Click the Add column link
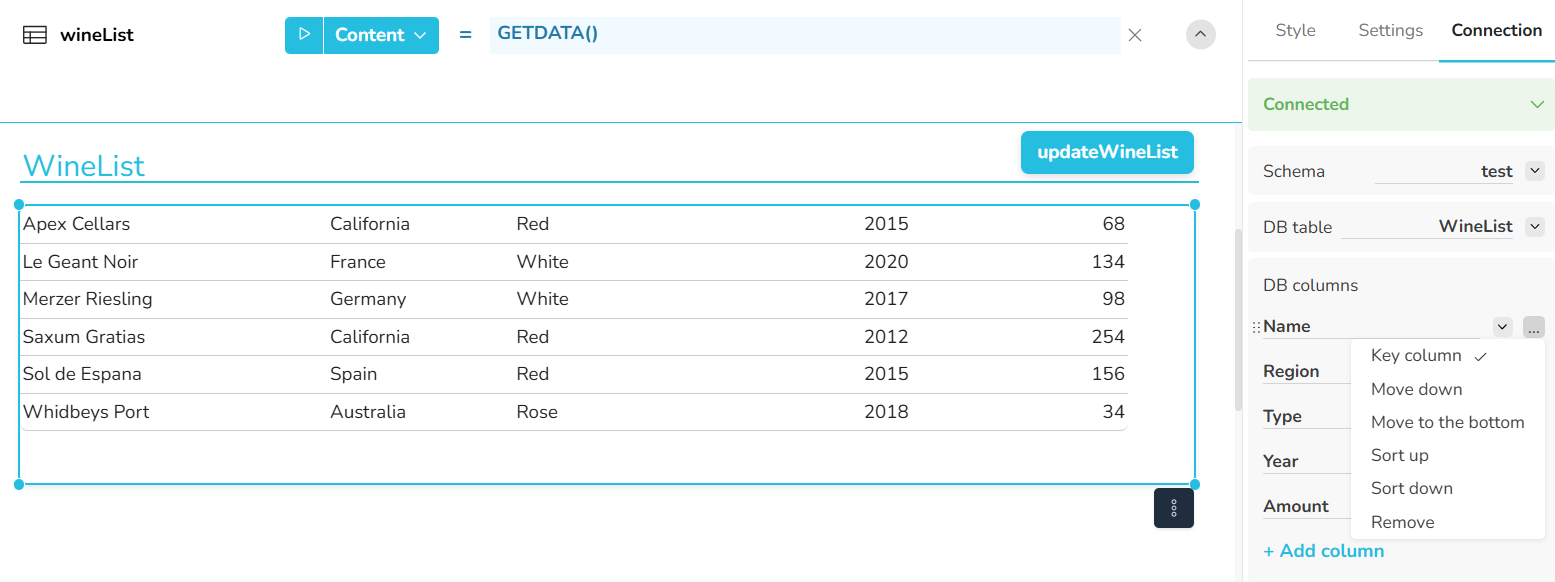 coord(1323,551)
